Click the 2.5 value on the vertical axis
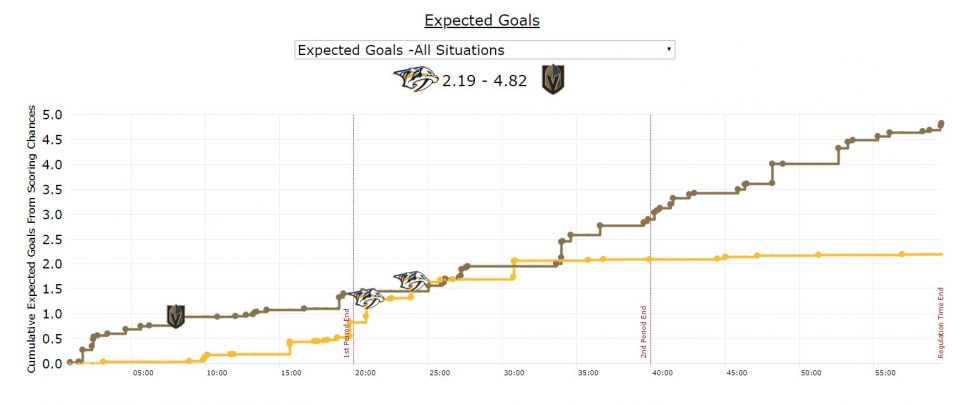This screenshot has width=960, height=404. tap(51, 239)
